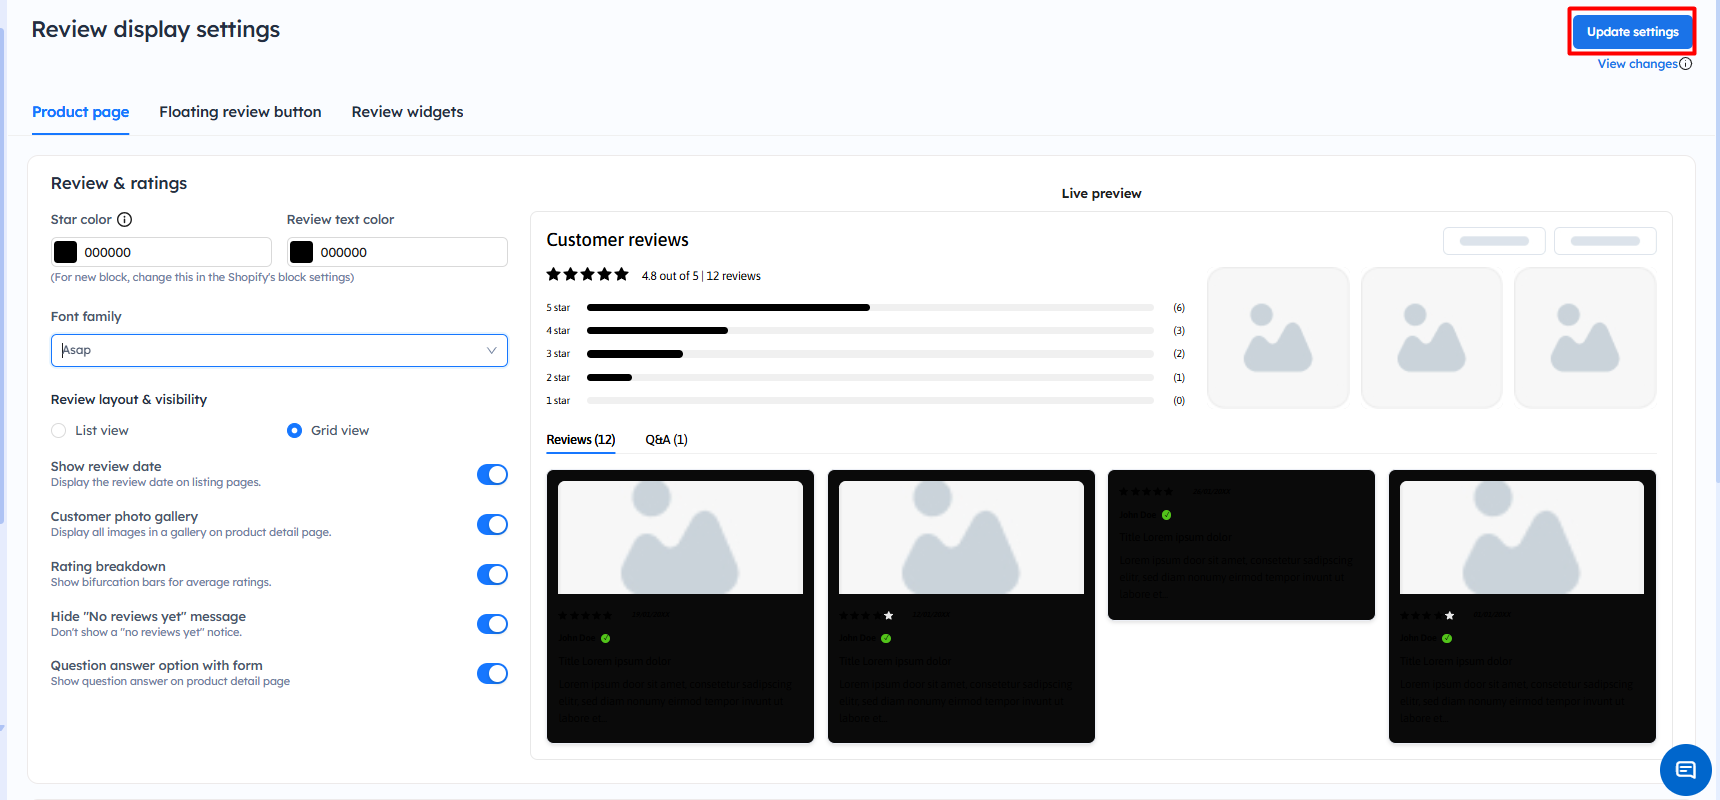Click the Update settings button
The width and height of the screenshot is (1720, 800).
pyautogui.click(x=1632, y=32)
